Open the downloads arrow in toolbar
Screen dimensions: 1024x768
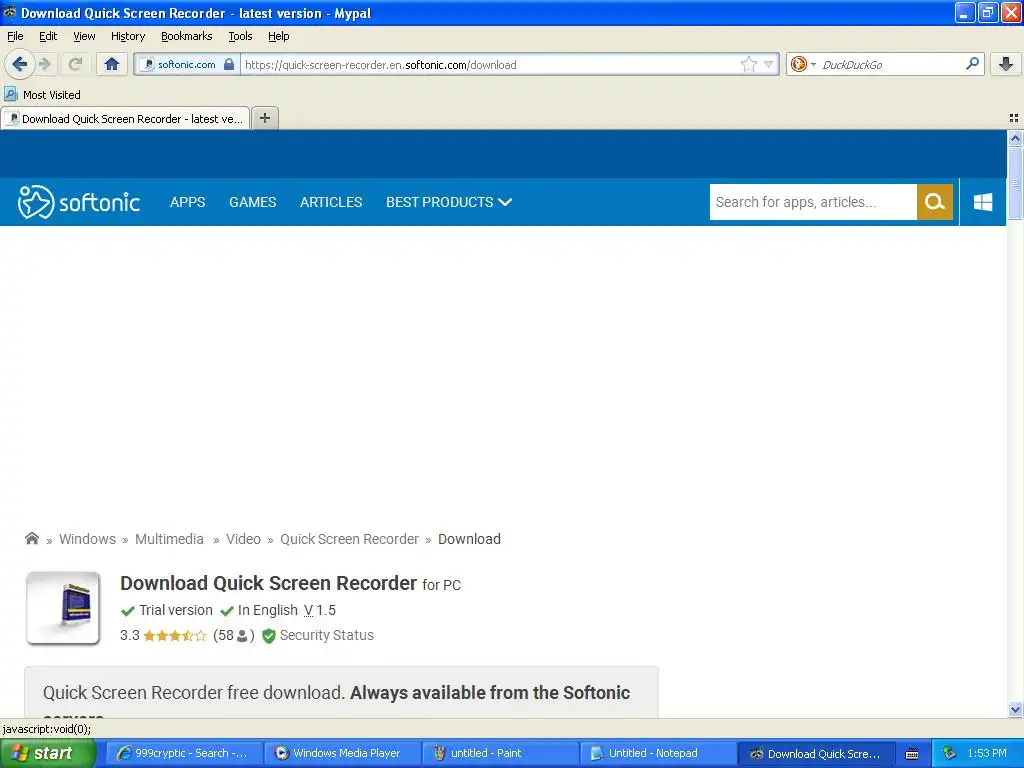1006,64
